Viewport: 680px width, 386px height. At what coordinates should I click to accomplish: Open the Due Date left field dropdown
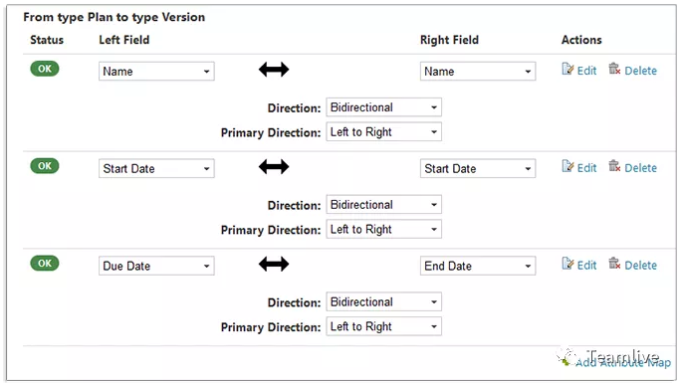[x=157, y=266]
